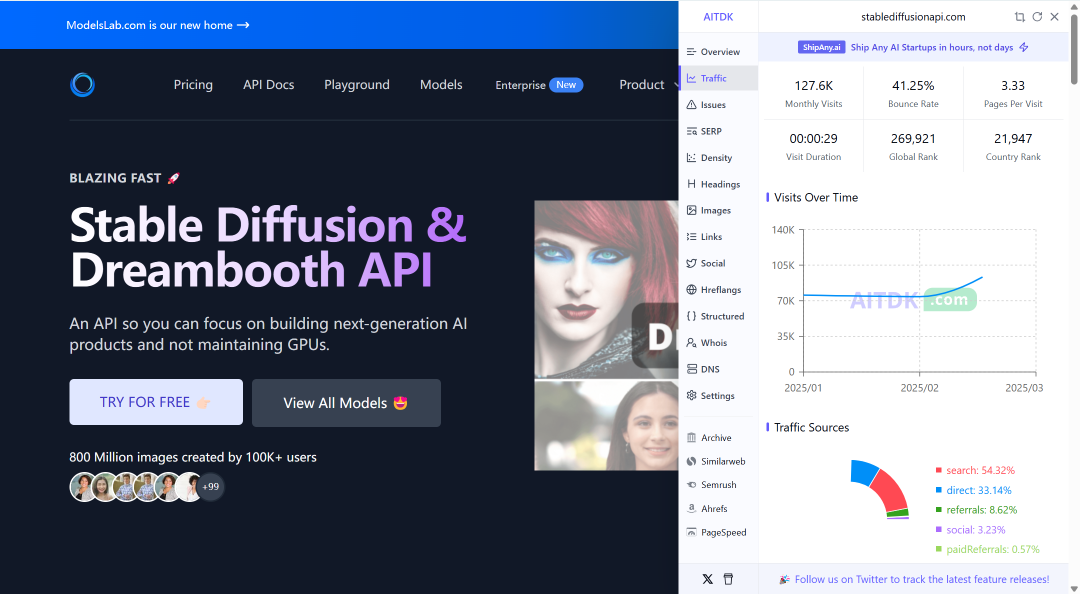Screen dimensions: 1080x594
Task: Click the smiling woman sample image
Action: [x=606, y=425]
